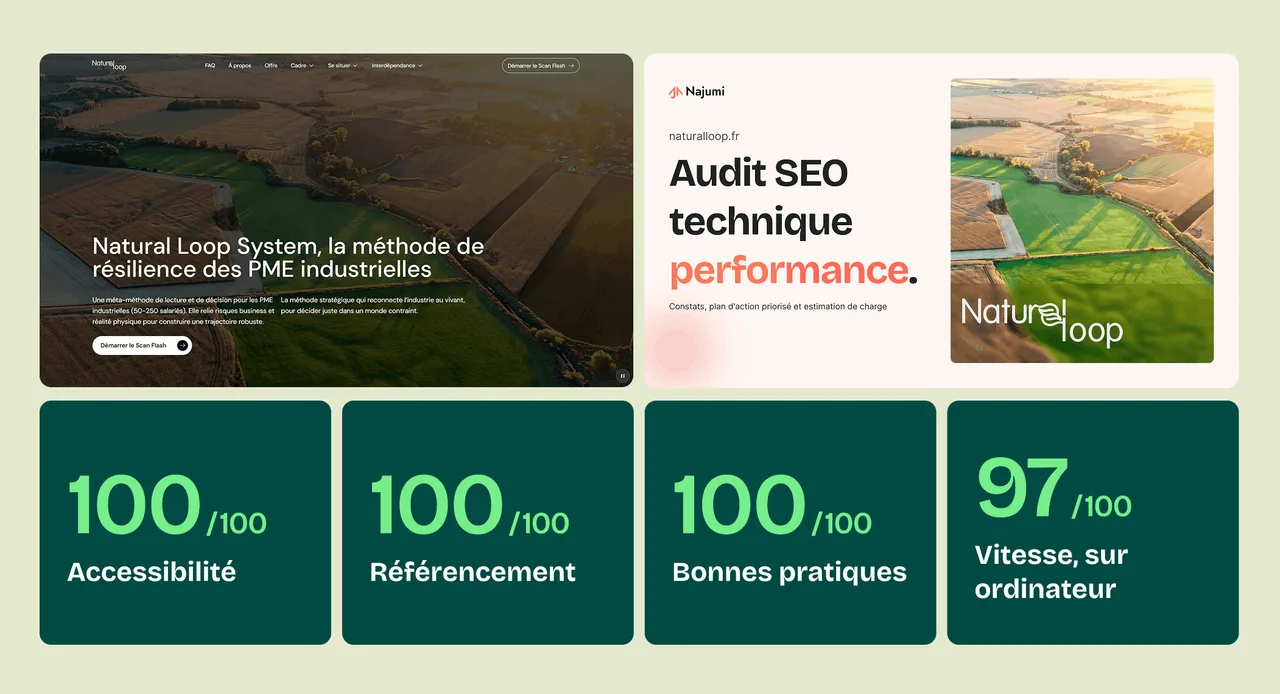Click the naturalloop.fr domain text
Image resolution: width=1280 pixels, height=694 pixels.
[x=704, y=136]
